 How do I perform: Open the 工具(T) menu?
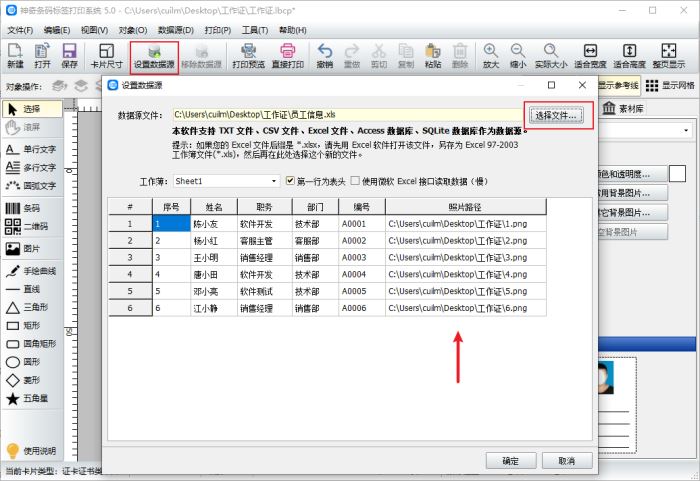point(254,30)
